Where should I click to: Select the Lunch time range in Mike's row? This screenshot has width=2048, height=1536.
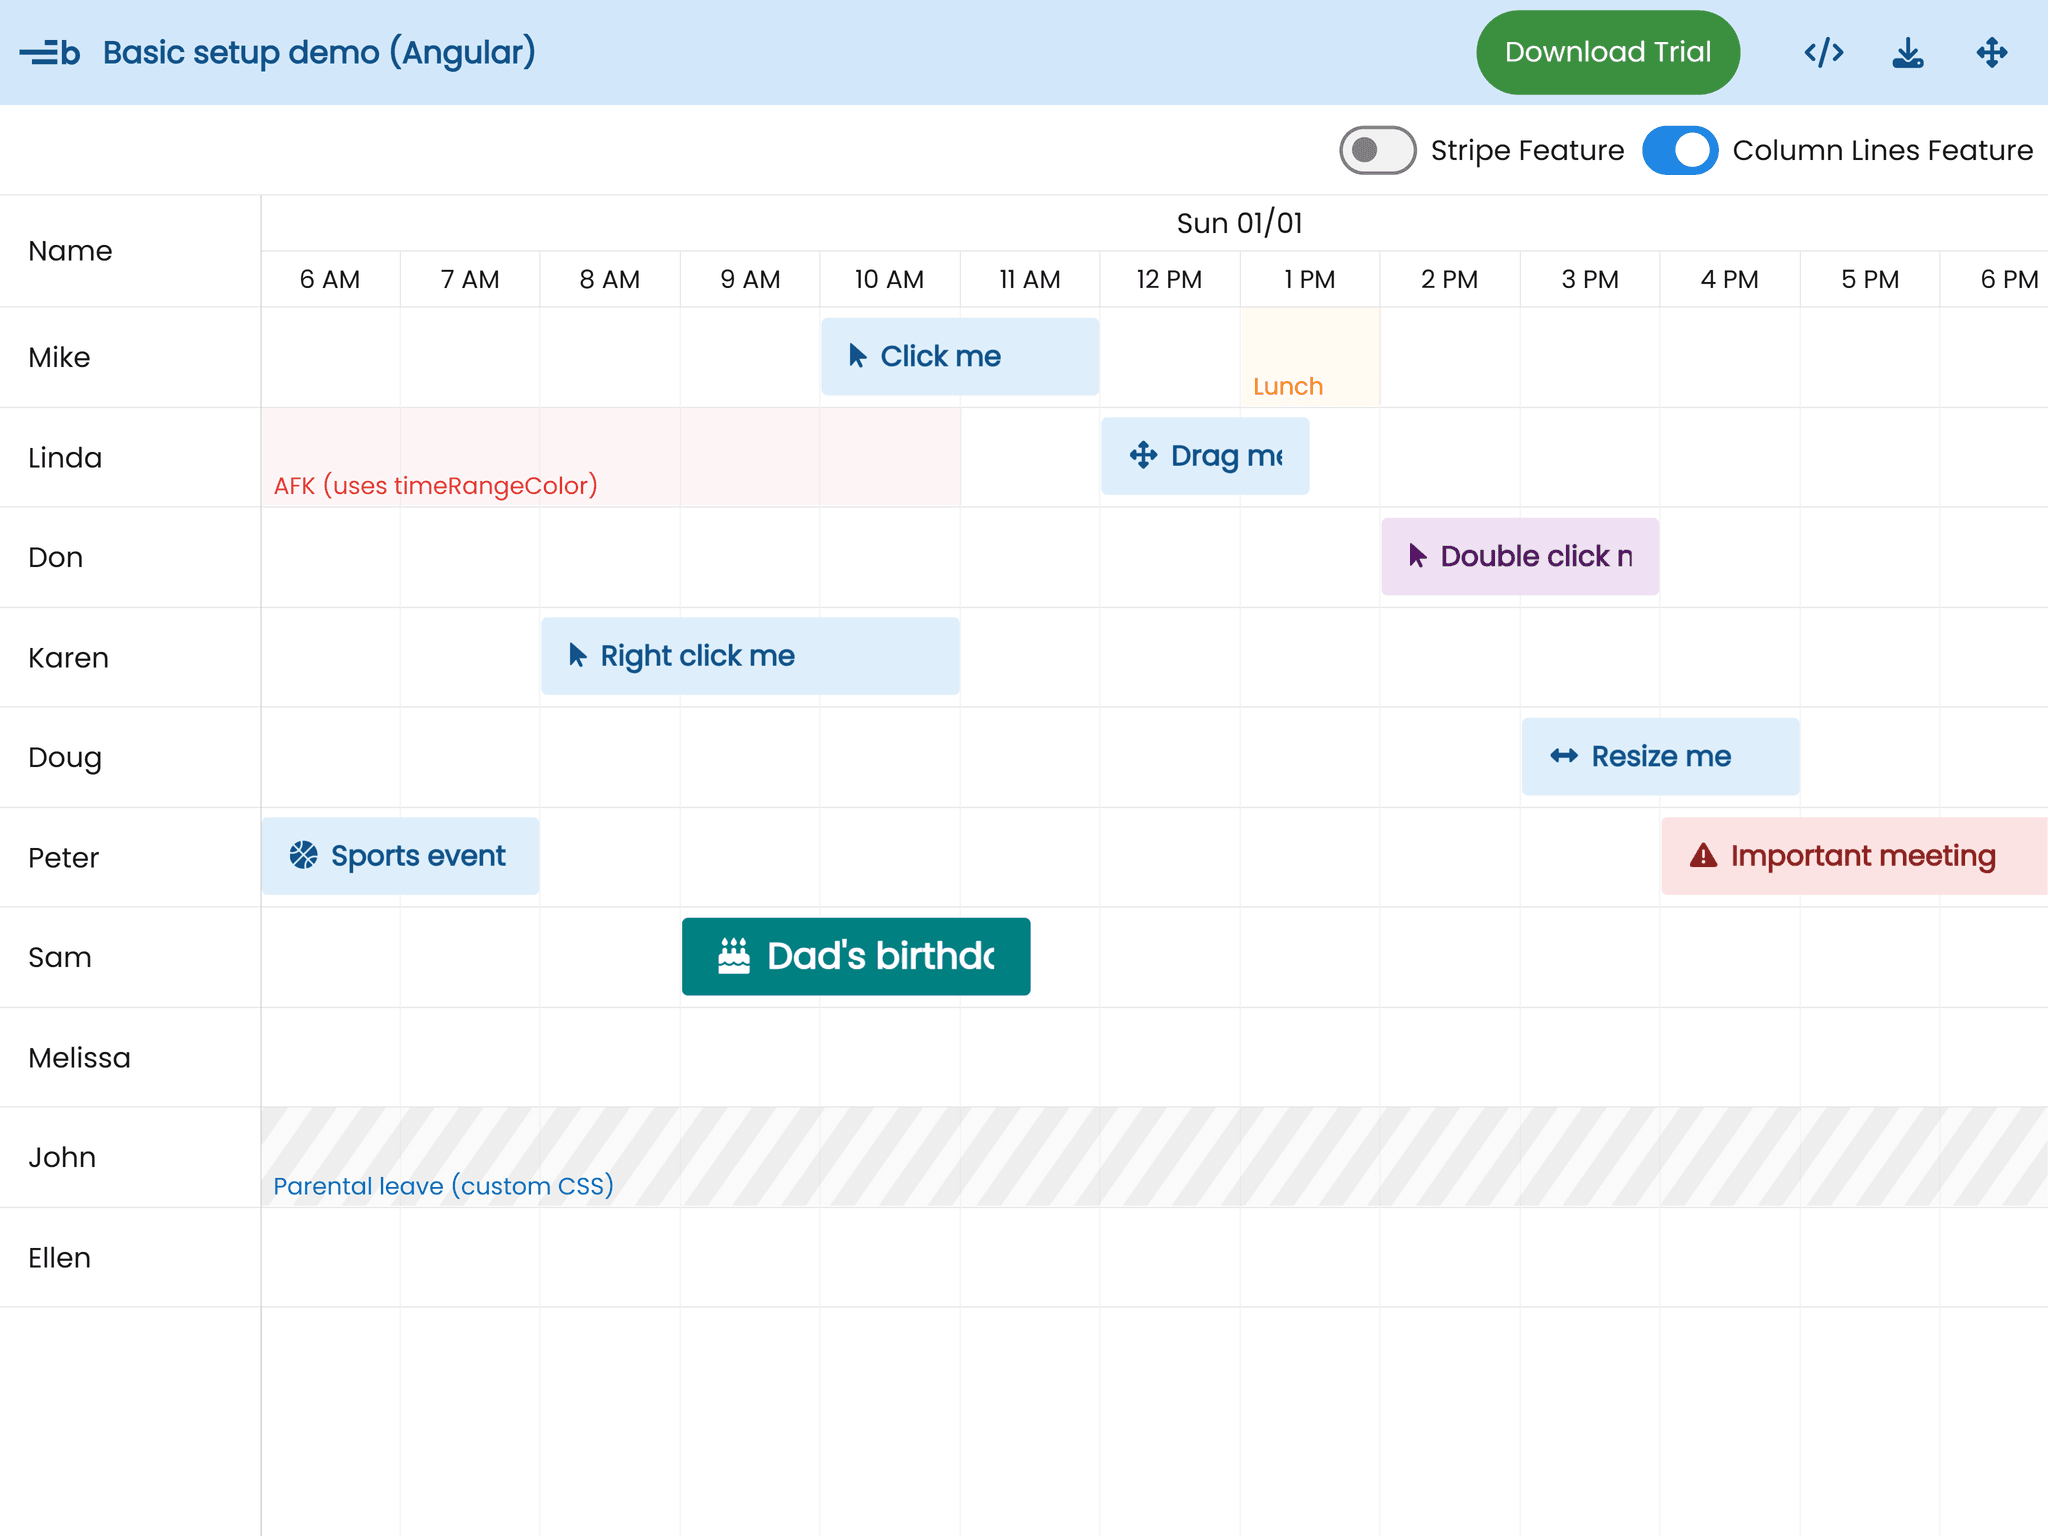pos(1309,357)
